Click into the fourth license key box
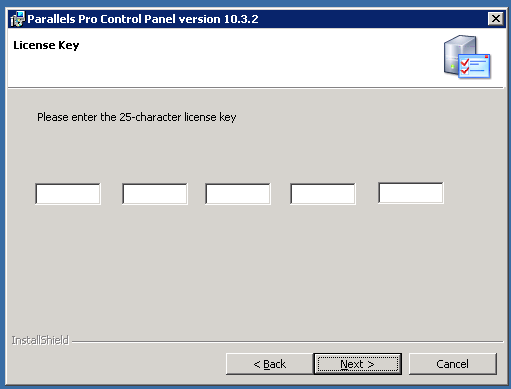This screenshot has width=511, height=389. pyautogui.click(x=323, y=194)
